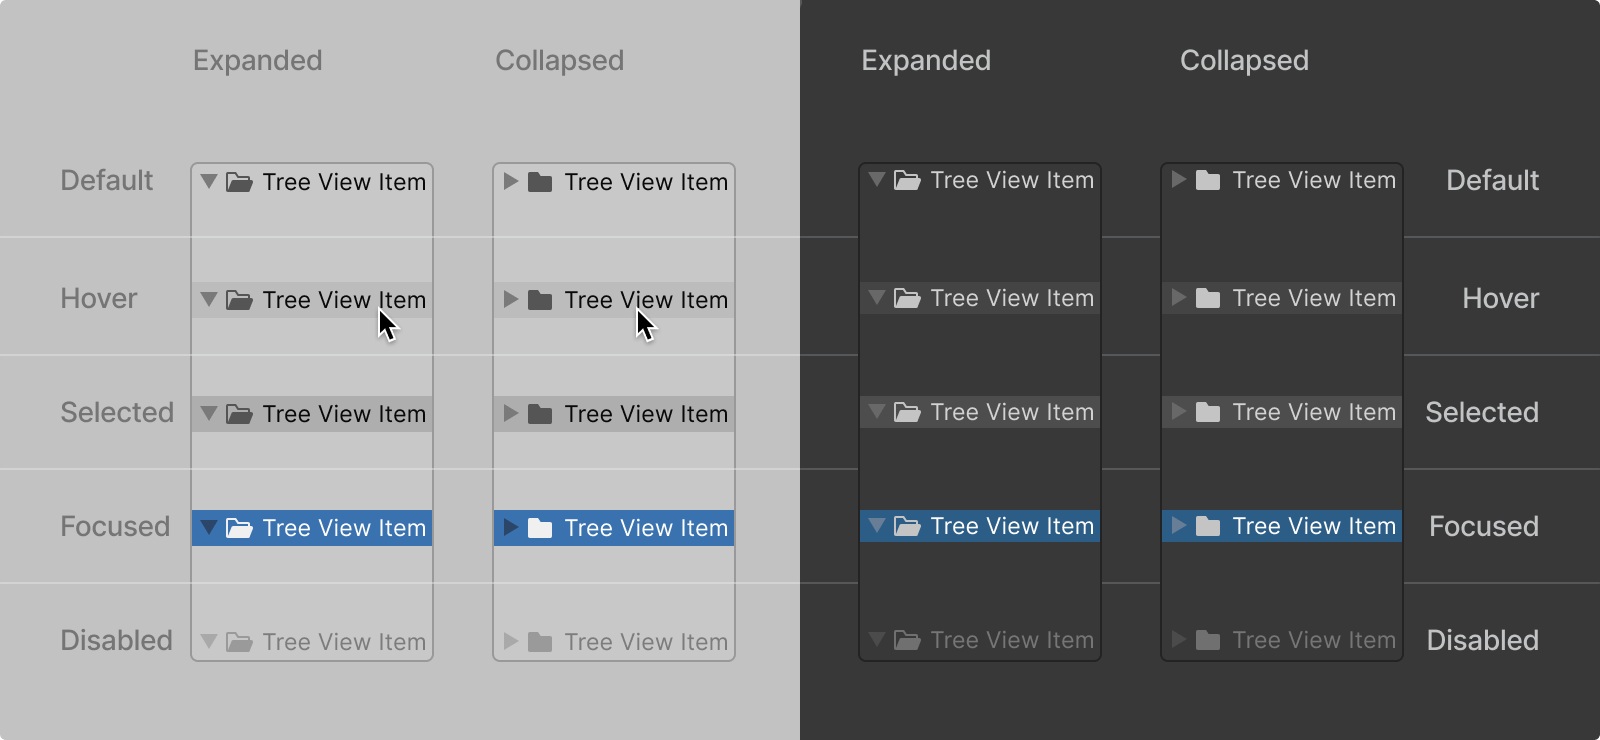Click the dark theme Collapsed column heading
The width and height of the screenshot is (1600, 740).
pos(1244,60)
